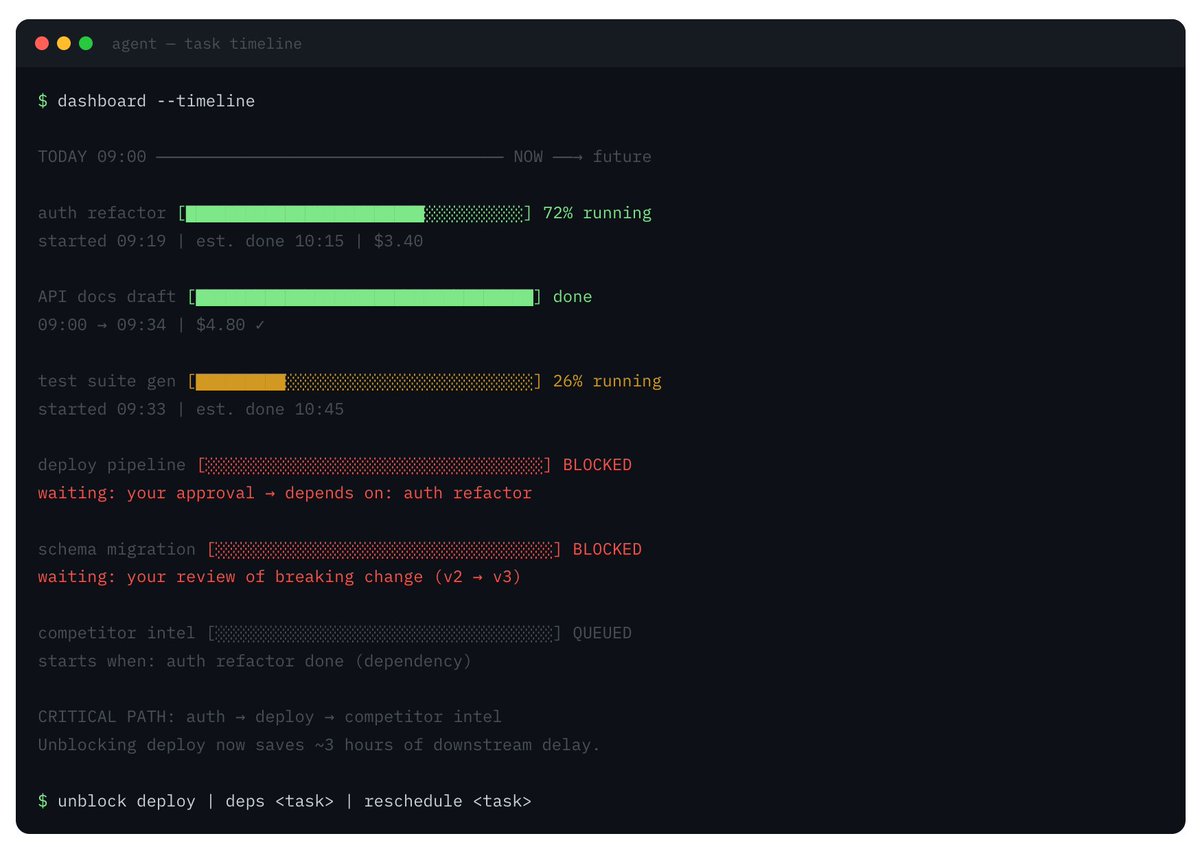1200x847 pixels.
Task: Click the checkmark after $4.80 cost
Action: pos(259,325)
